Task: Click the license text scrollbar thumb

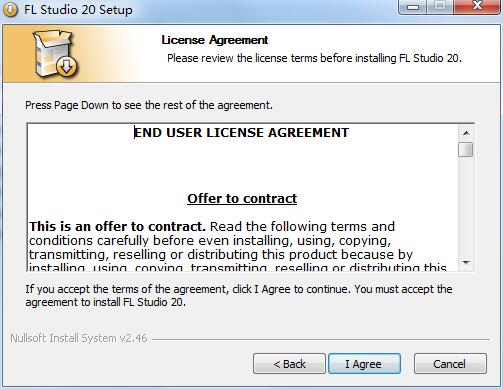Action: (x=466, y=149)
